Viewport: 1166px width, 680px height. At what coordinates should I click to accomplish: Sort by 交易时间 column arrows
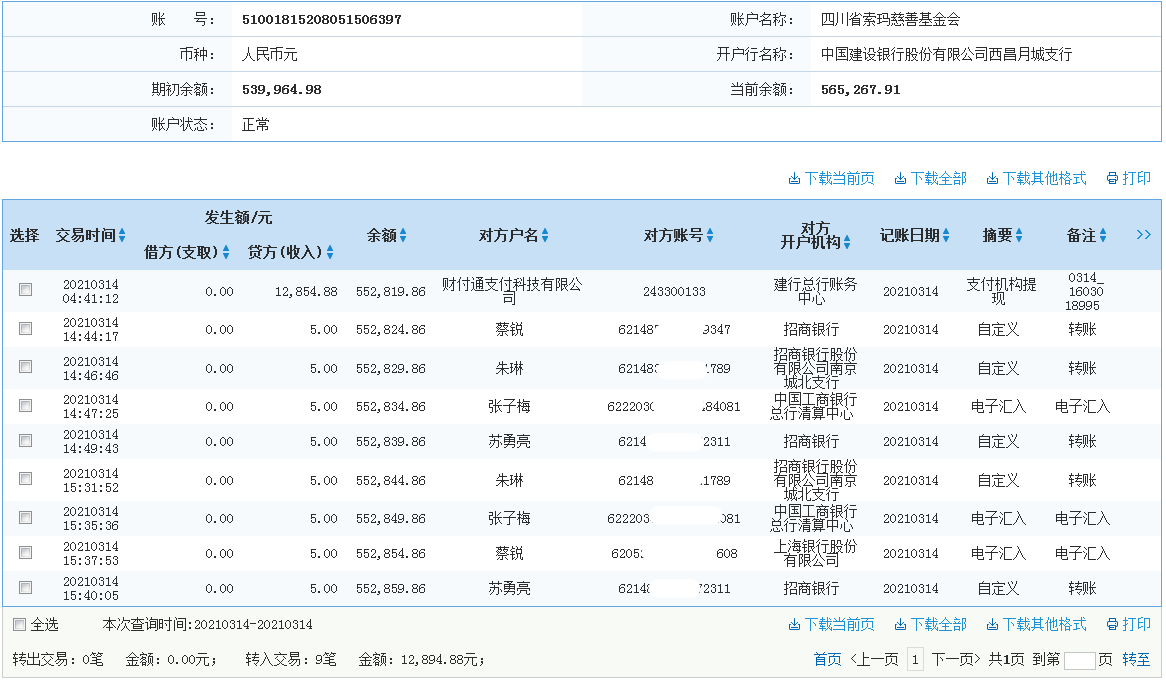(122, 236)
